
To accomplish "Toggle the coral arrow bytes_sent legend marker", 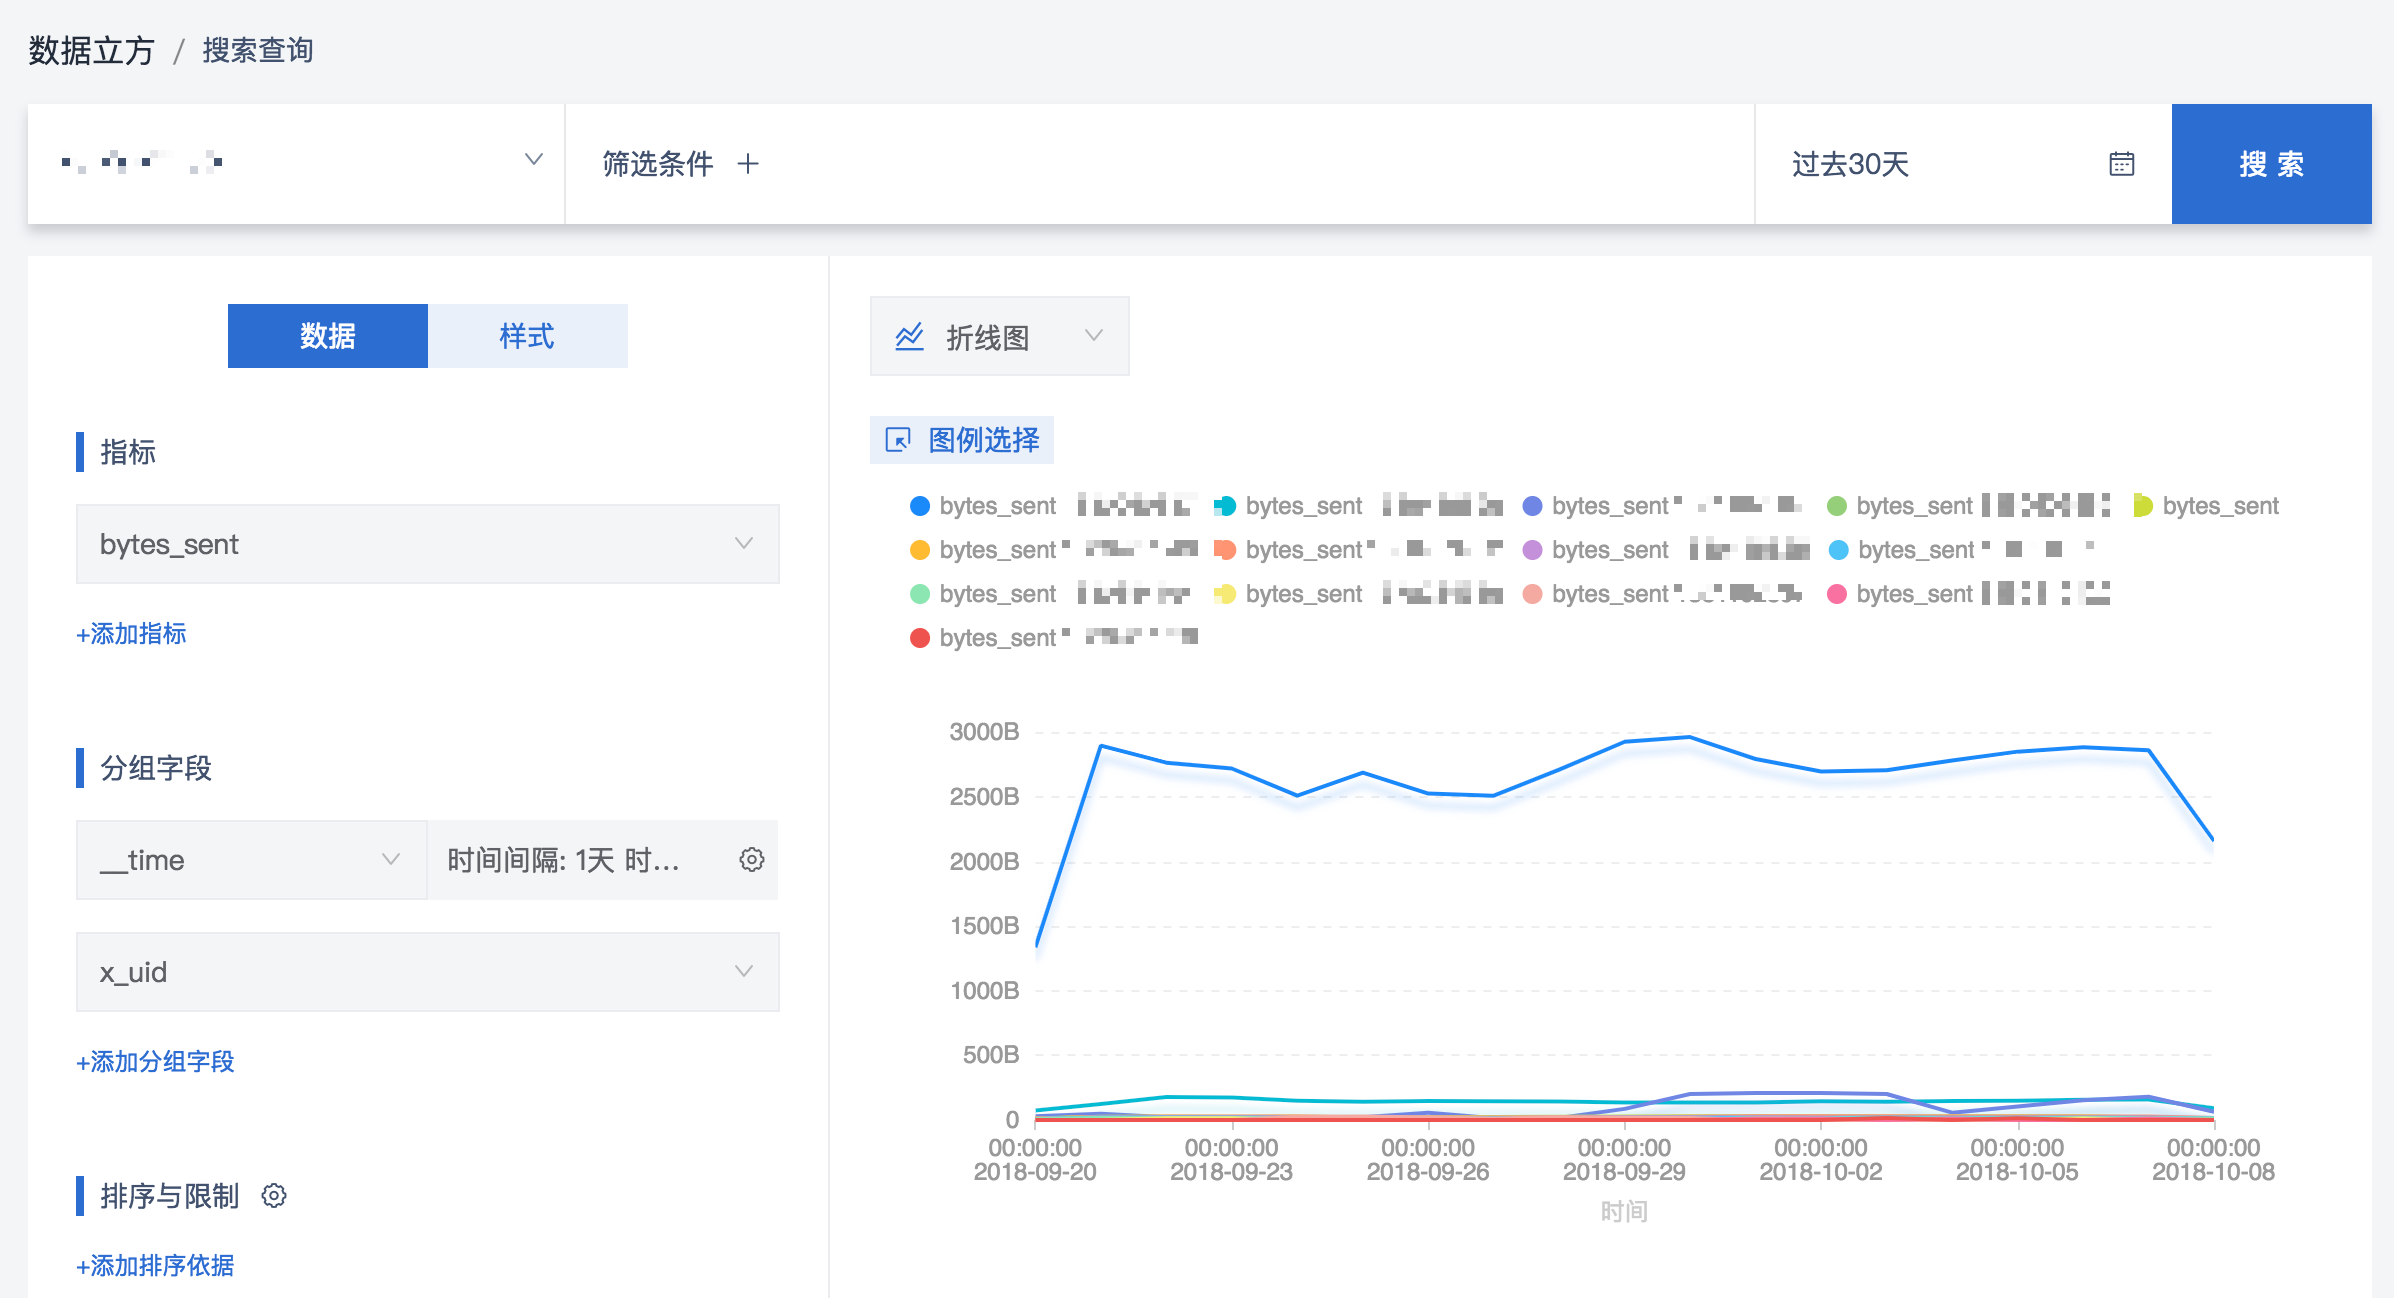I will (x=1225, y=550).
